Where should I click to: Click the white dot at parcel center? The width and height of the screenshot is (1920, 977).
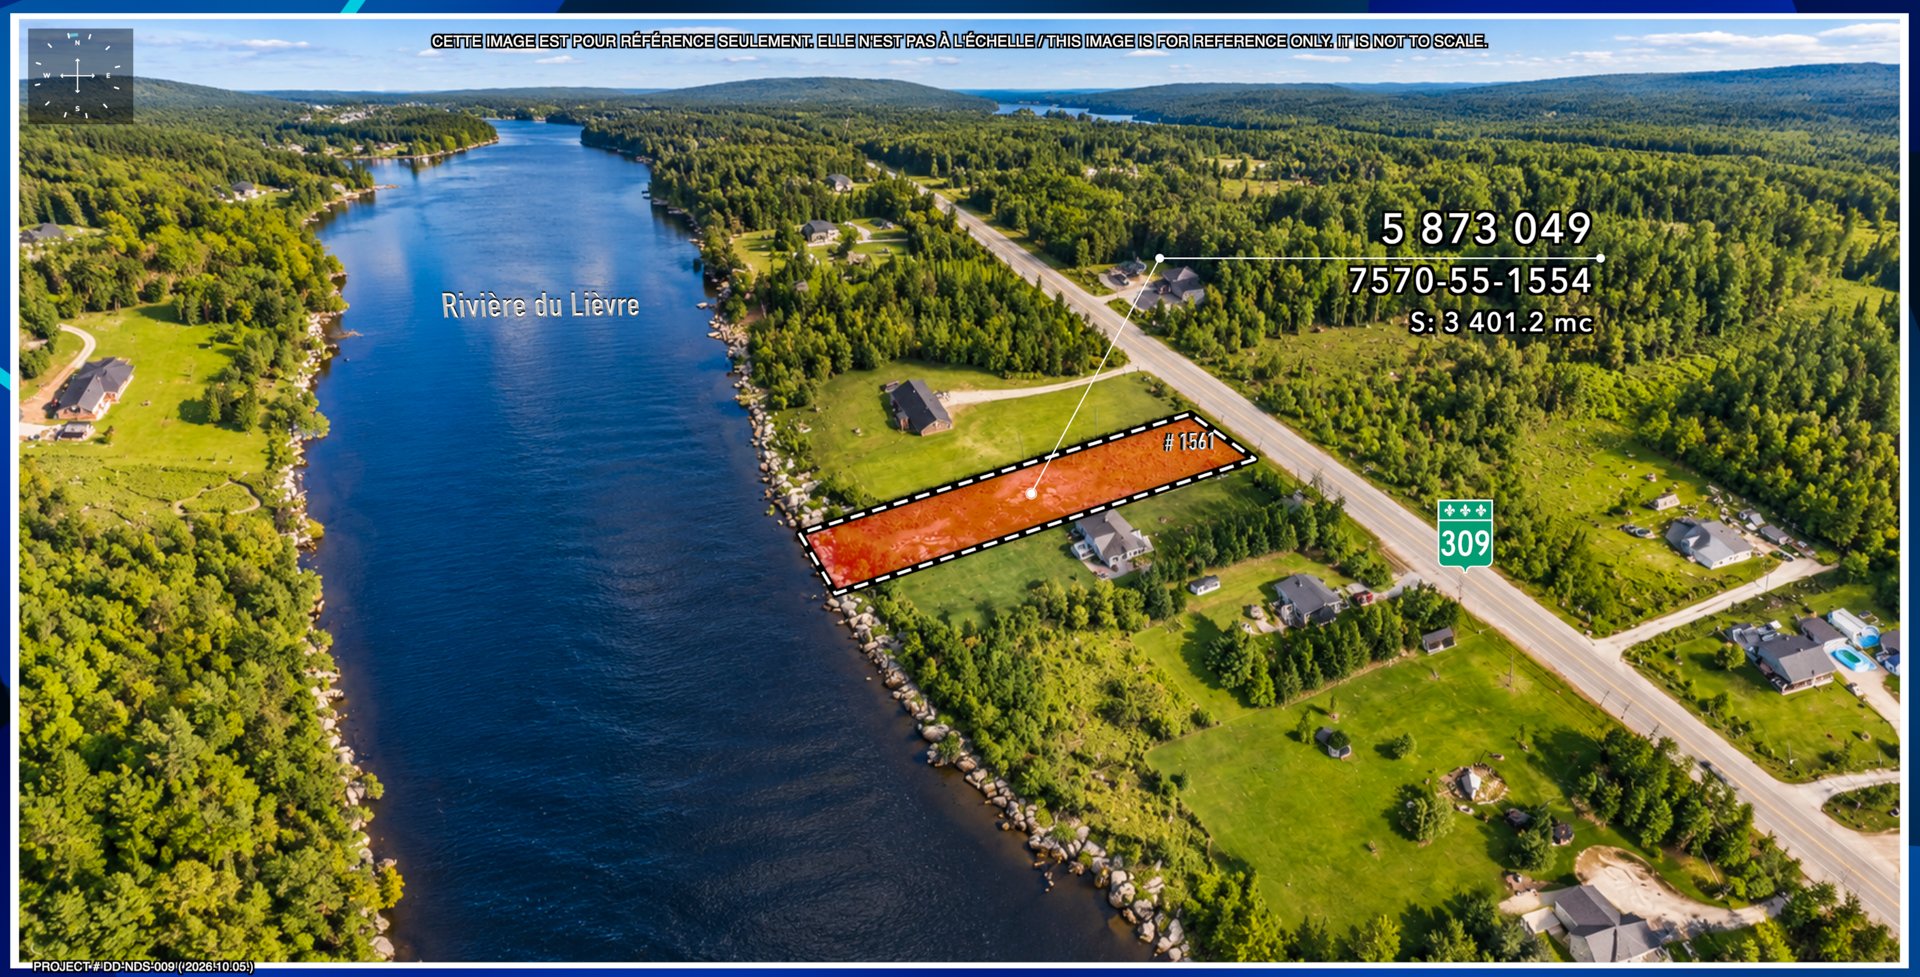pyautogui.click(x=1031, y=493)
